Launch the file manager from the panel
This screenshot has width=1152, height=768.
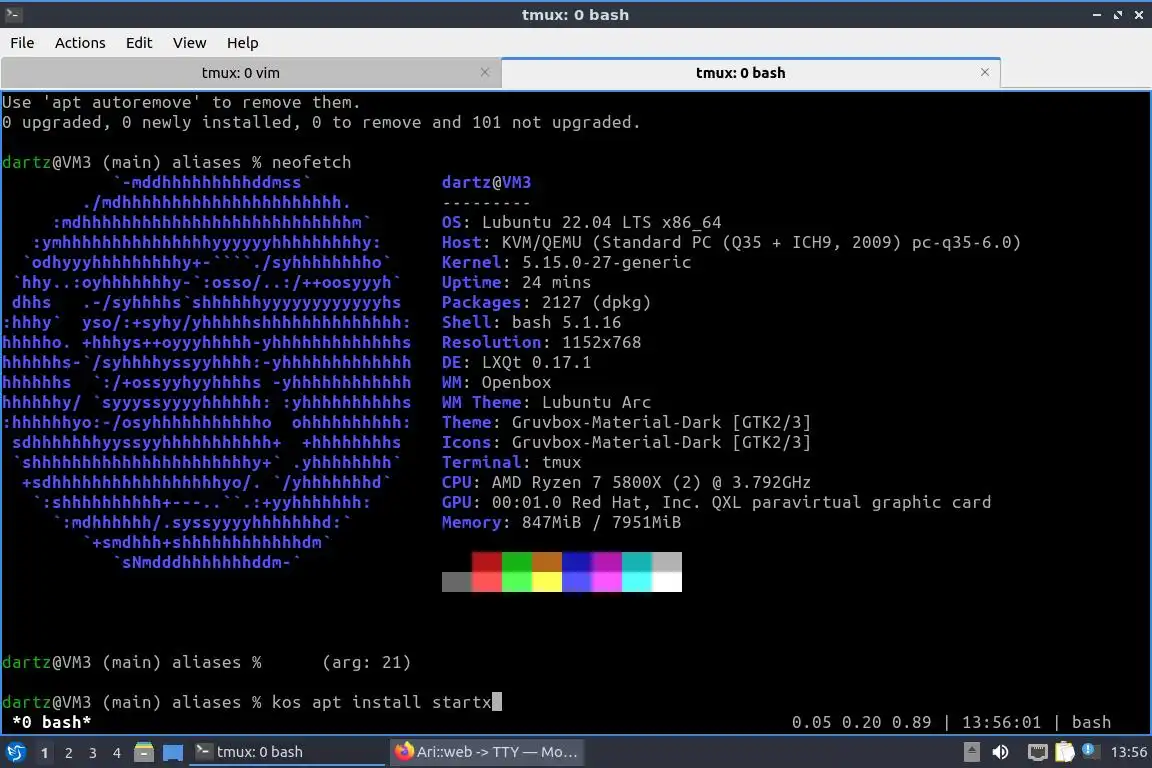pyautogui.click(x=144, y=752)
